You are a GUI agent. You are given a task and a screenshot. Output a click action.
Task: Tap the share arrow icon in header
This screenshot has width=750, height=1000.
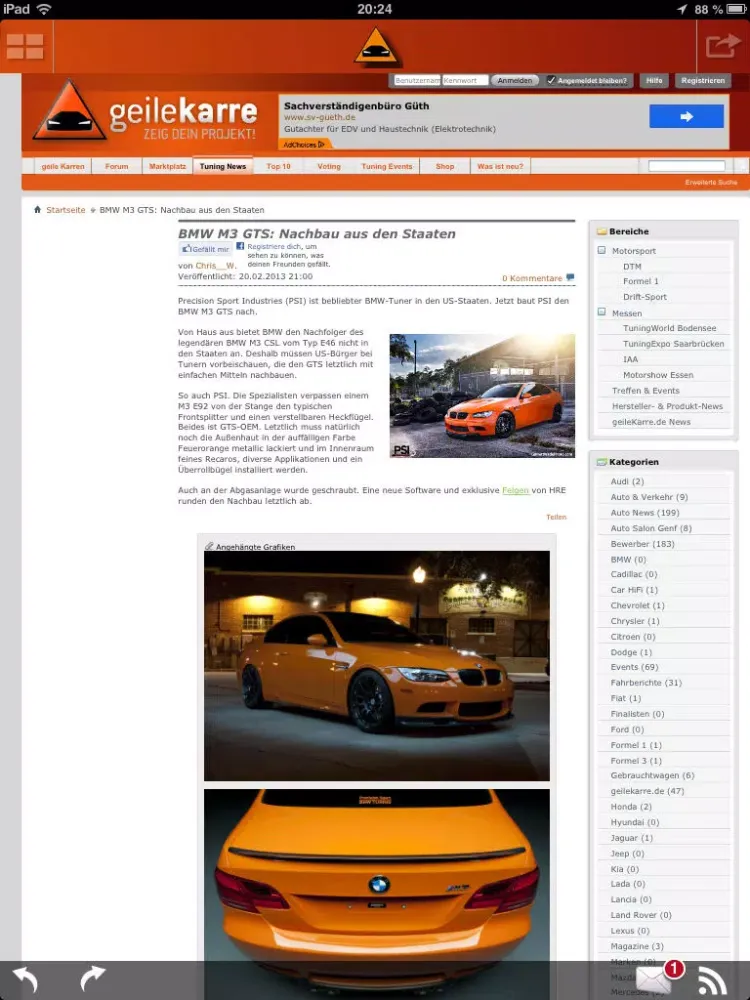(x=723, y=46)
